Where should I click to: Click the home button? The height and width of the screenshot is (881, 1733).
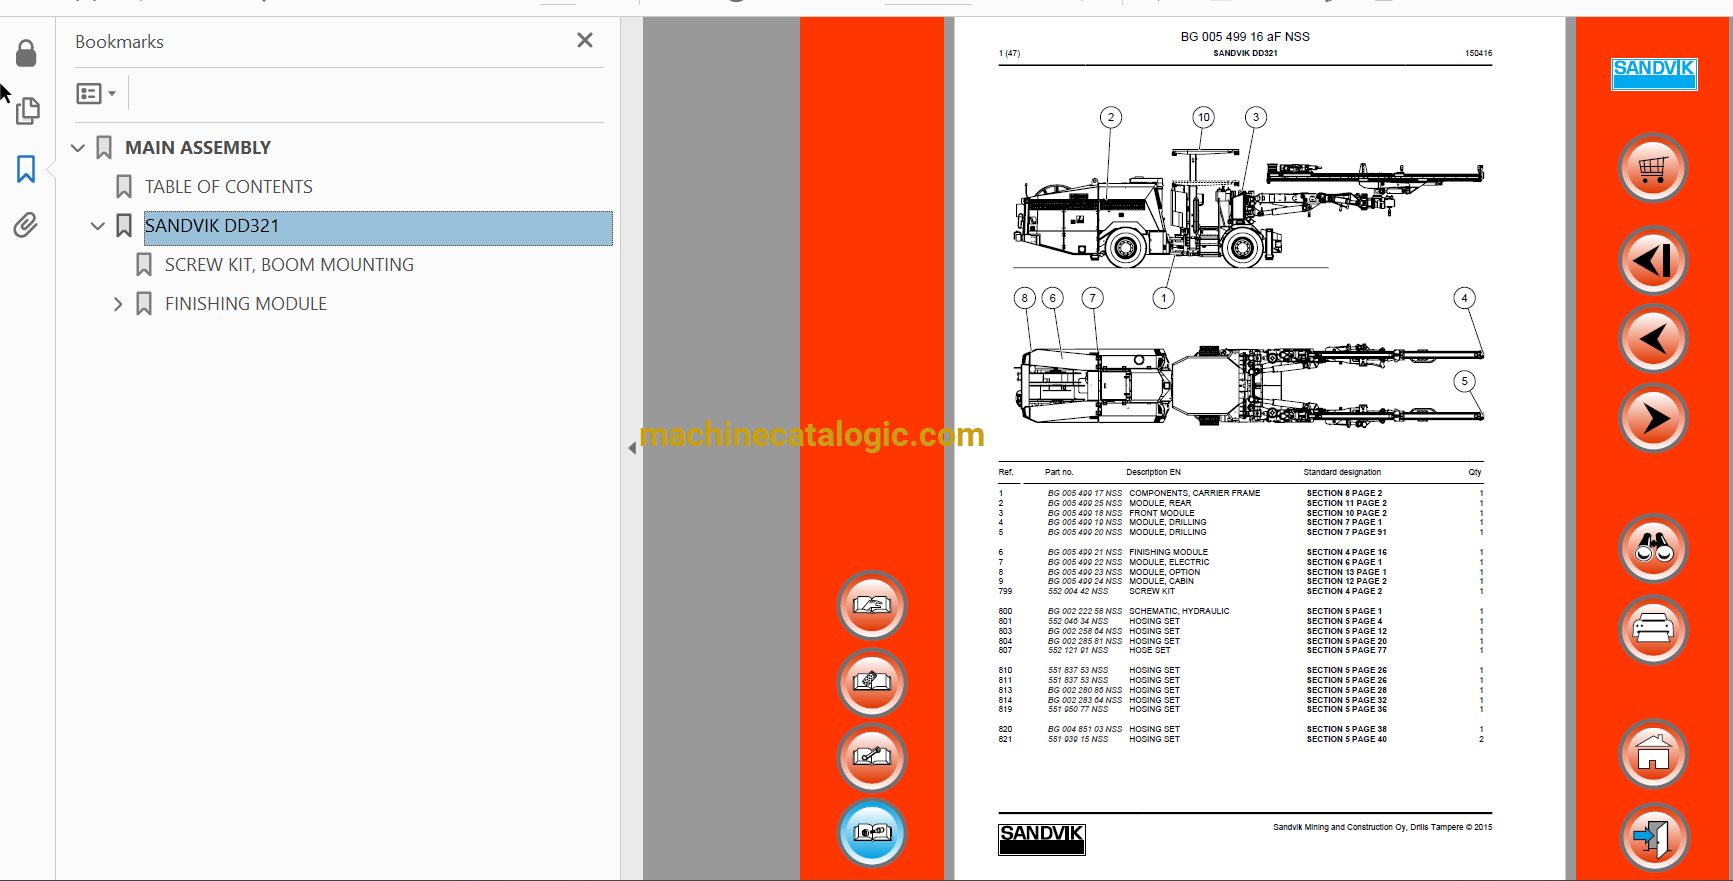[x=1653, y=753]
